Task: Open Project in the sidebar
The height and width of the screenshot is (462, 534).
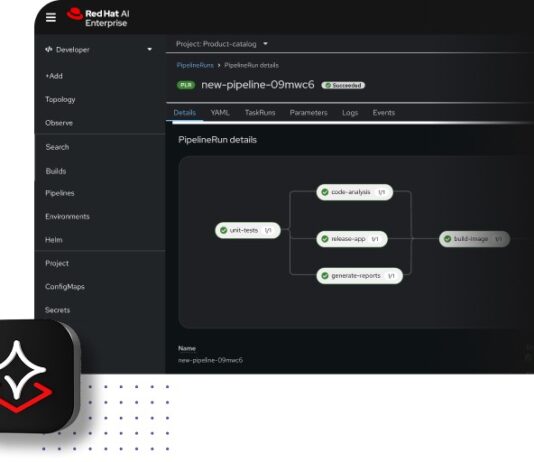Action: pyautogui.click(x=57, y=263)
